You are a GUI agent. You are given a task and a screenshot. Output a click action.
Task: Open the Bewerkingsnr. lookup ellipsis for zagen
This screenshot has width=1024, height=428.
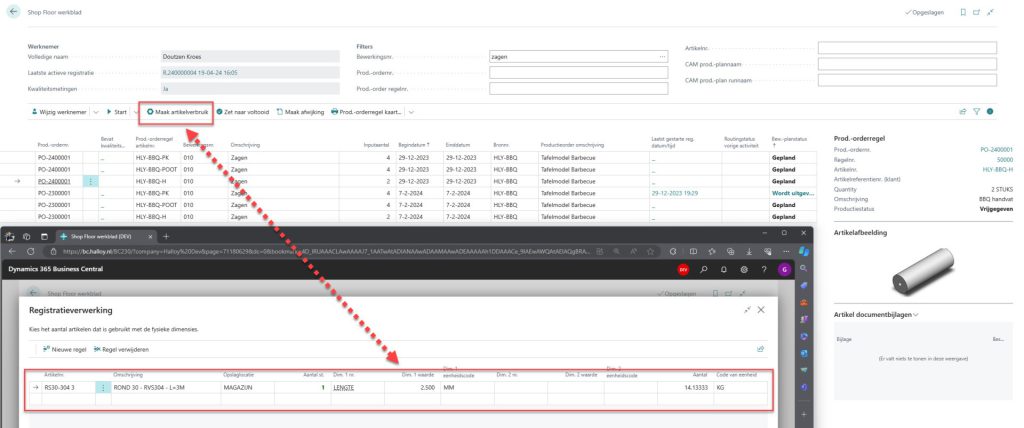(661, 57)
